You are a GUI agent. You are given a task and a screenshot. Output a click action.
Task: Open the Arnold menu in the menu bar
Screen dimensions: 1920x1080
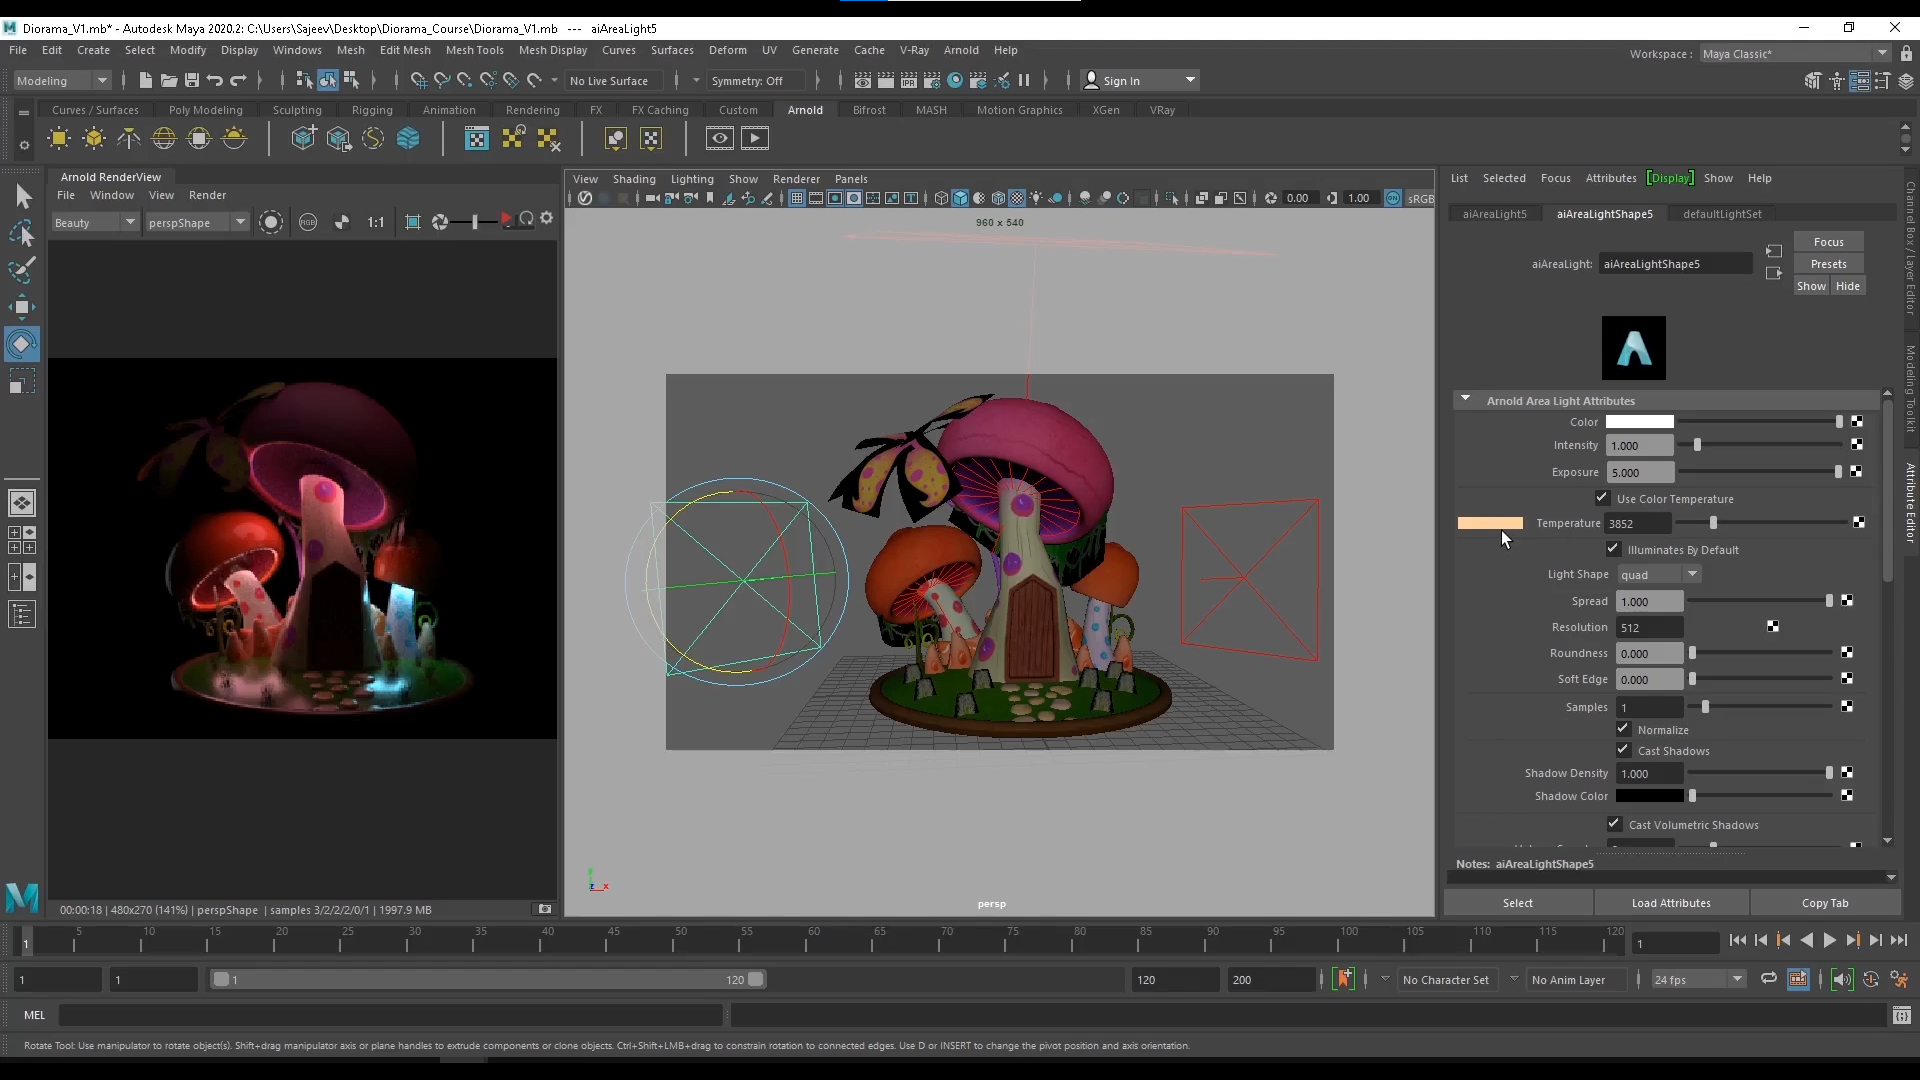pyautogui.click(x=961, y=50)
